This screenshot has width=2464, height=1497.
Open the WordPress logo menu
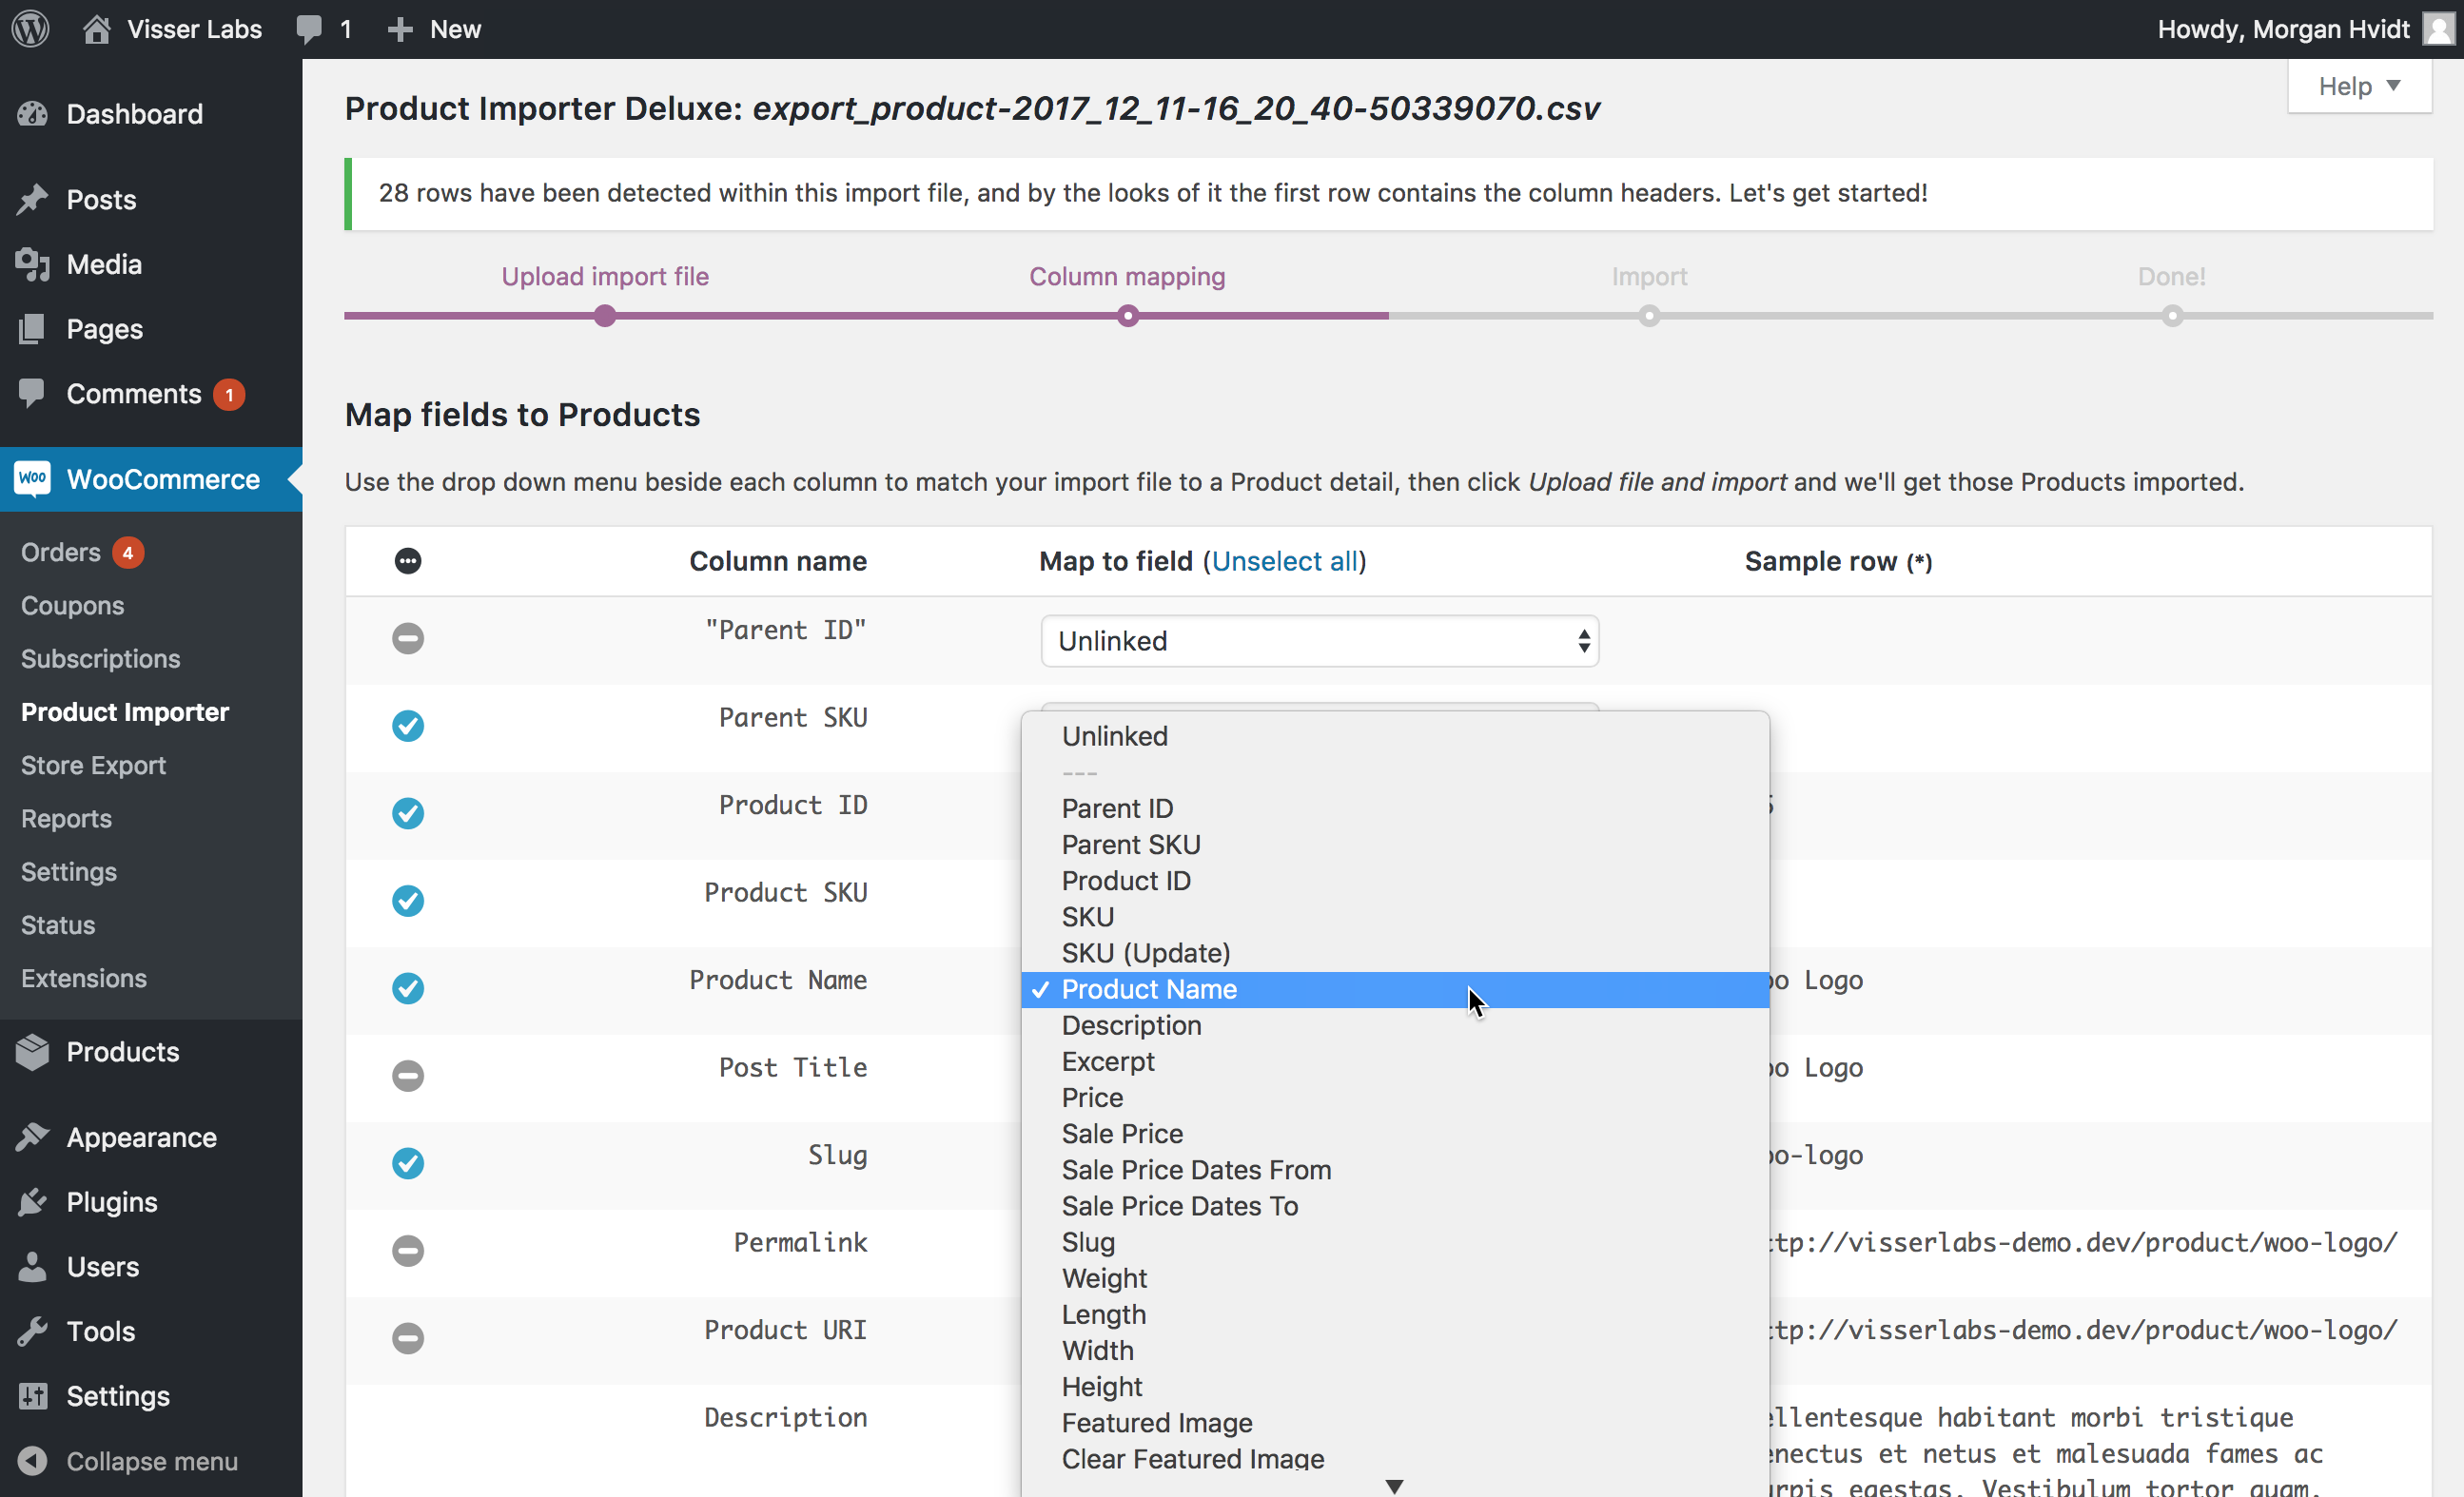31,29
